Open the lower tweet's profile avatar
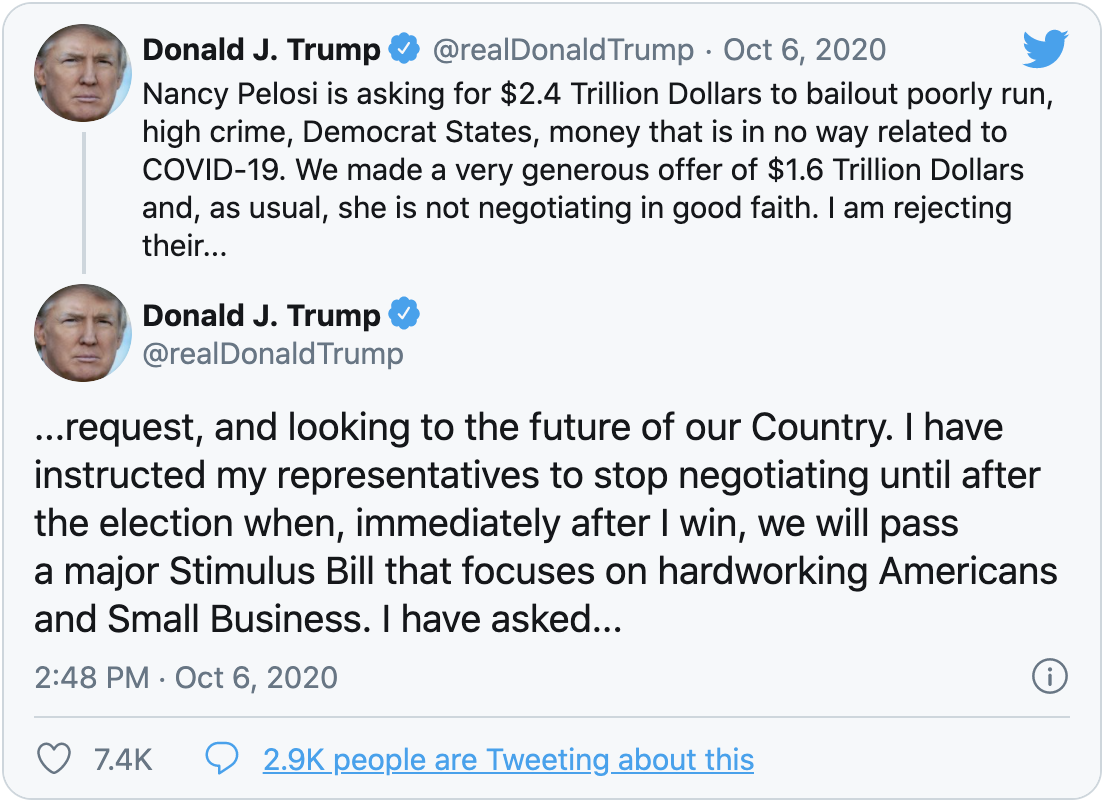1104x800 pixels. tap(83, 332)
